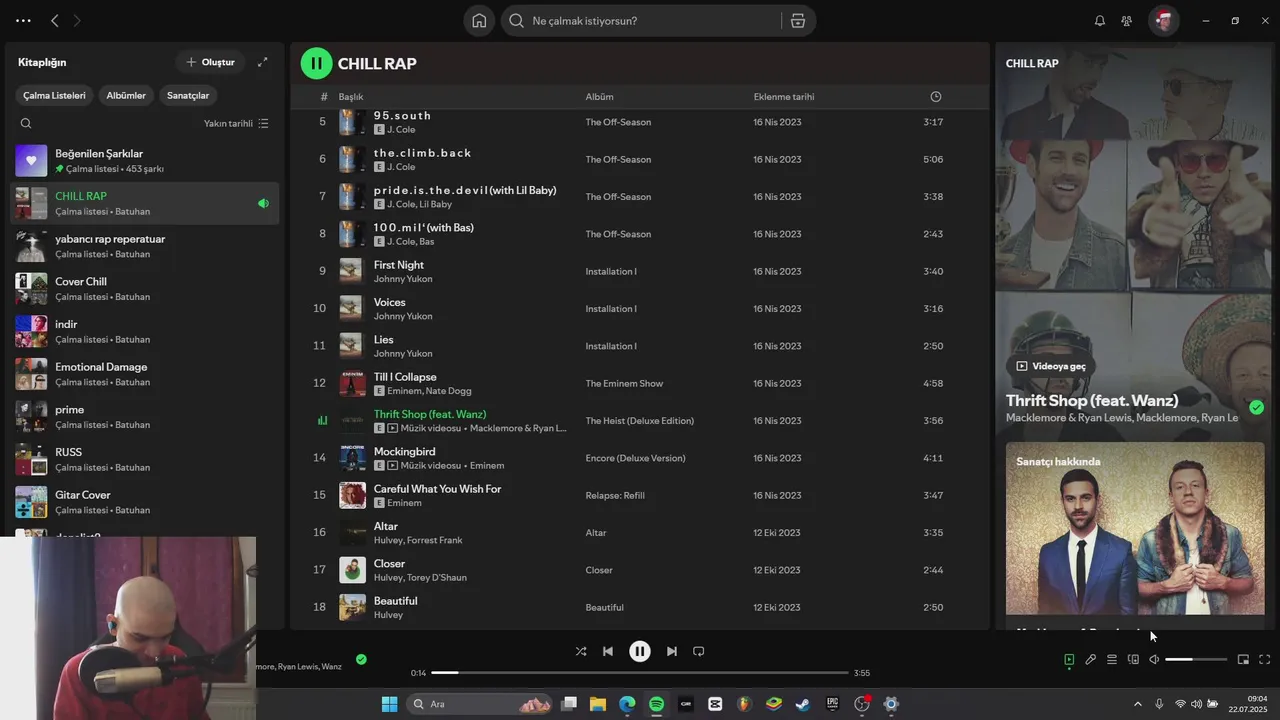Filter the library by Albümler
Image resolution: width=1280 pixels, height=720 pixels.
pos(126,95)
